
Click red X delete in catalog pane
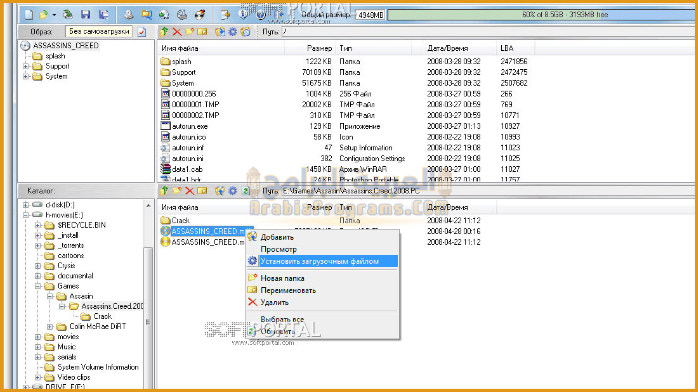pyautogui.click(x=190, y=190)
